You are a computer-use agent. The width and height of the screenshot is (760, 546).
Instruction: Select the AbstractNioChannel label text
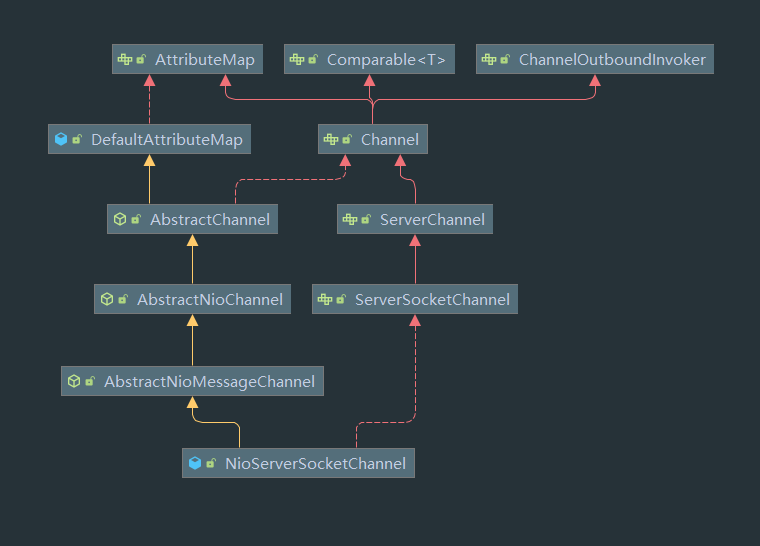coord(210,300)
